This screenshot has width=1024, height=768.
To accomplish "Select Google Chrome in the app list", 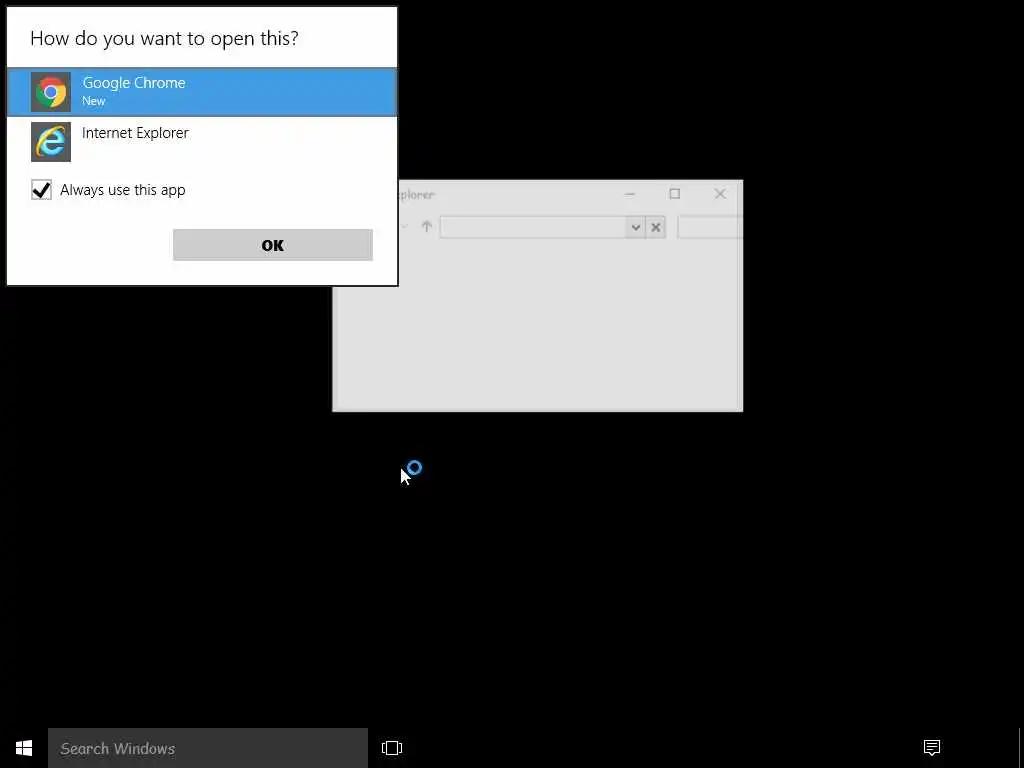I will click(x=202, y=92).
